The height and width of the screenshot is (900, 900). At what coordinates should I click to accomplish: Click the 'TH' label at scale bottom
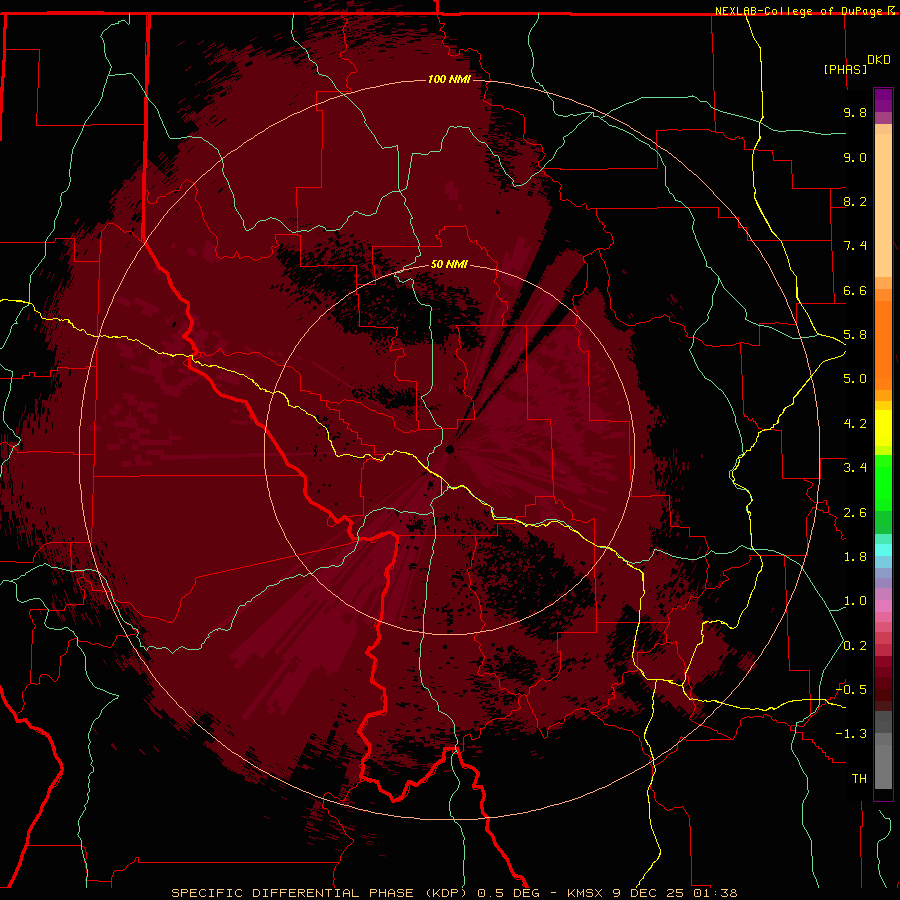pos(859,779)
